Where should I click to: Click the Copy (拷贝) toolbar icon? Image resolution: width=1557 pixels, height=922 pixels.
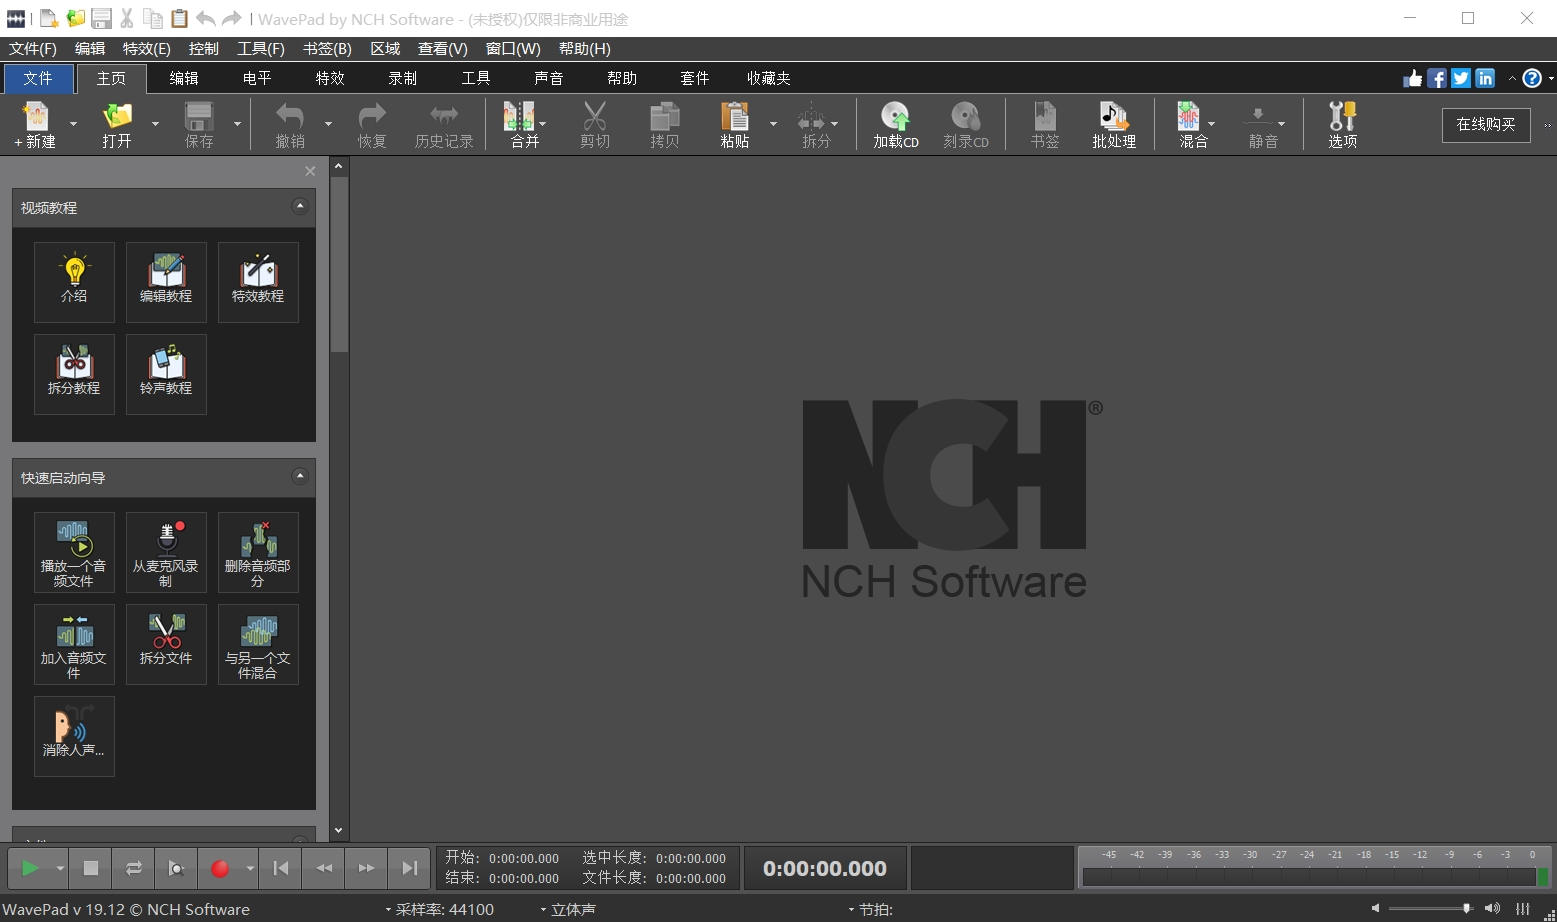(x=665, y=124)
